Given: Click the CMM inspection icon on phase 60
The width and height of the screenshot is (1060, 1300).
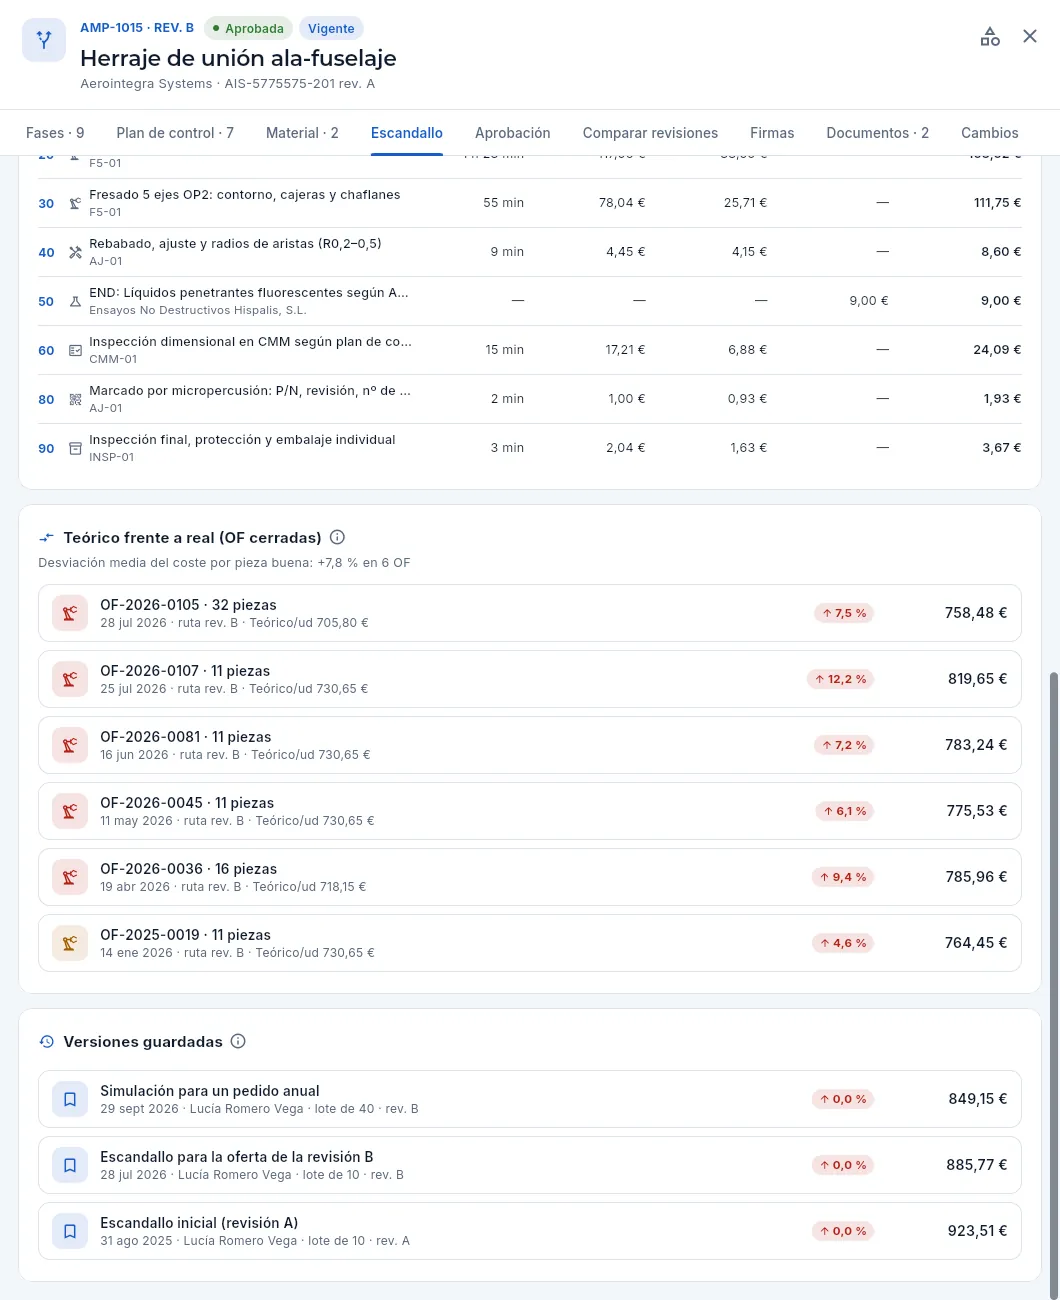Looking at the screenshot, I should (x=75, y=350).
